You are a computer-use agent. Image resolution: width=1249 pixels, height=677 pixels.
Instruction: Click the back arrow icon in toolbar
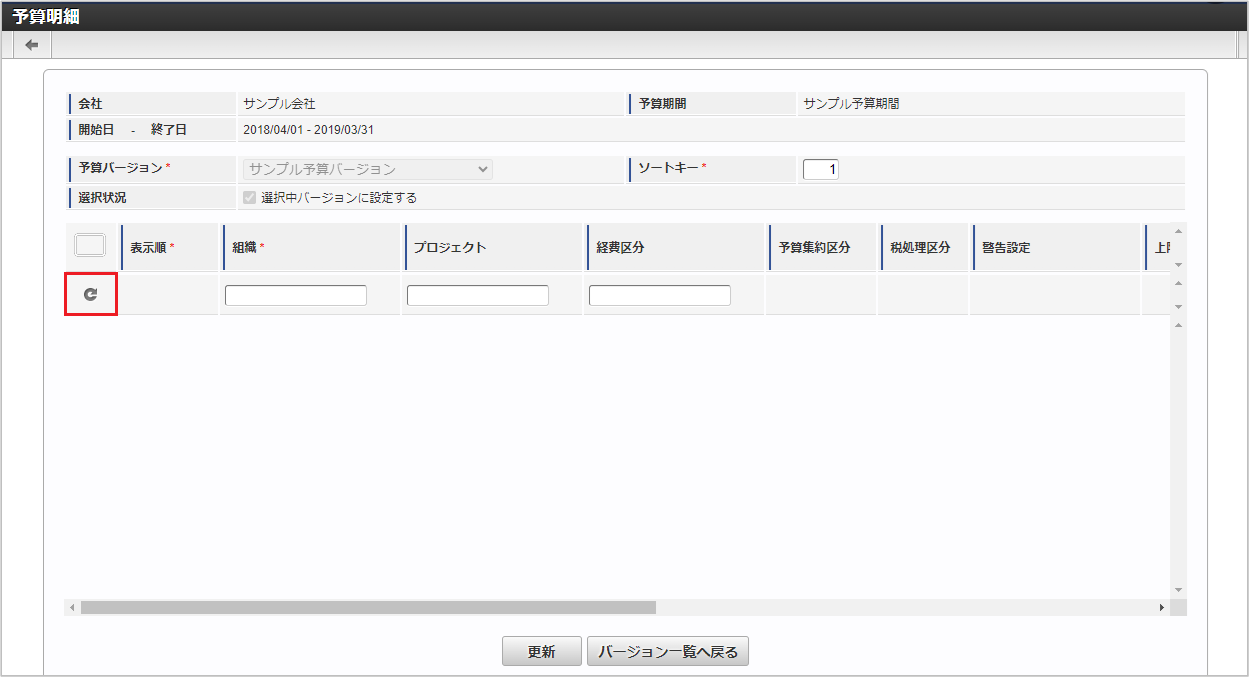(31, 45)
